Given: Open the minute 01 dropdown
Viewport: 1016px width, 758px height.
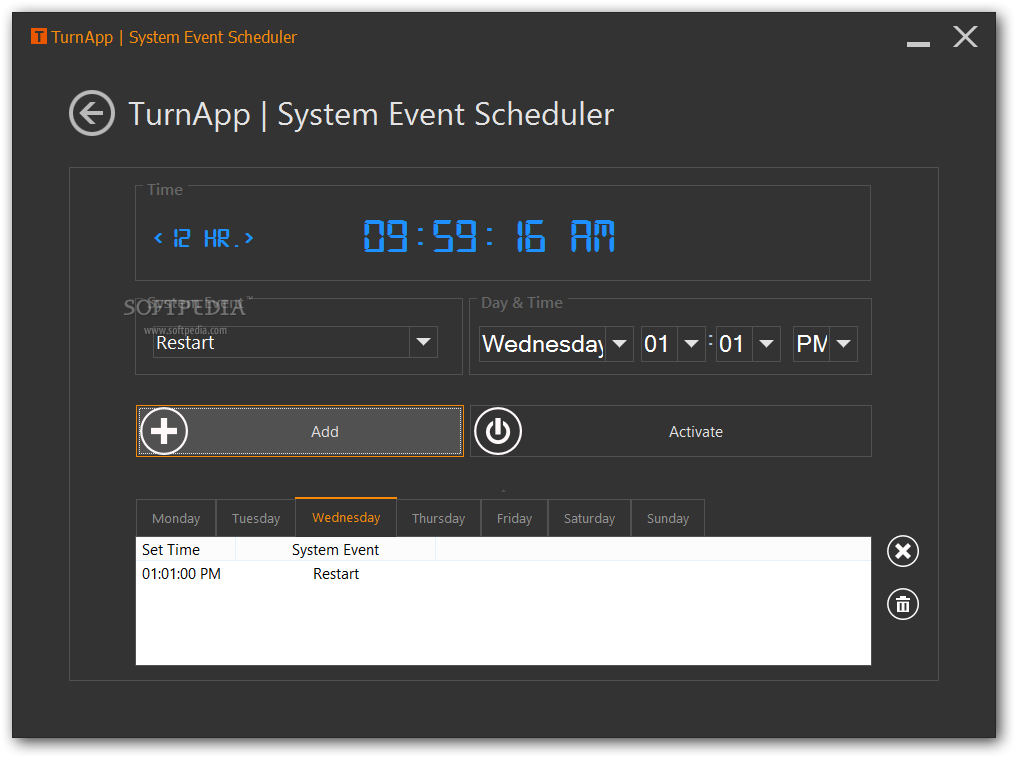Looking at the screenshot, I should 767,343.
